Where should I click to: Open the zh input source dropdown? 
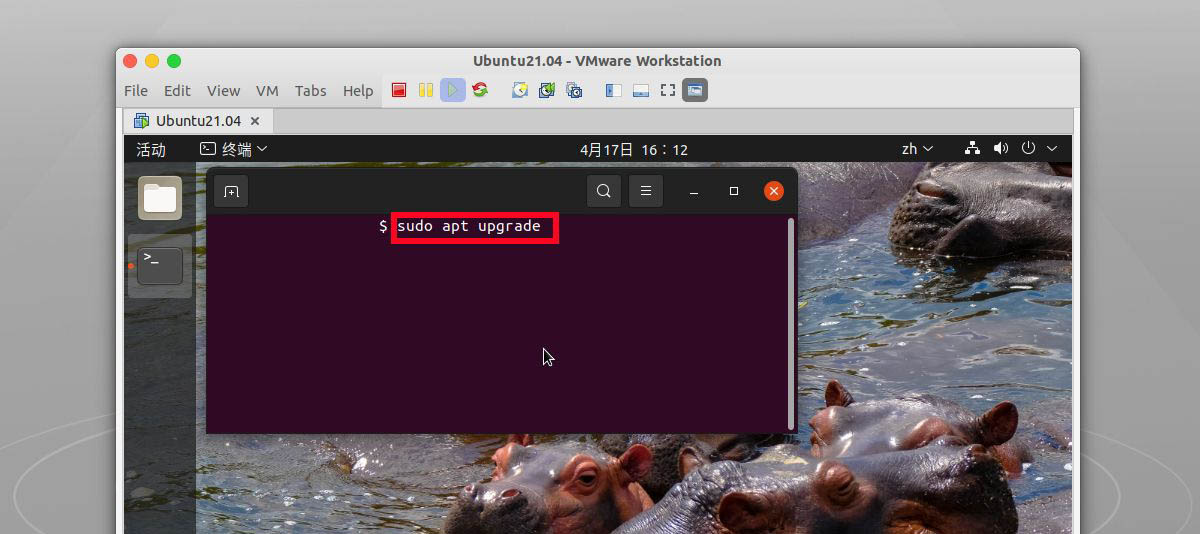pyautogui.click(x=917, y=149)
